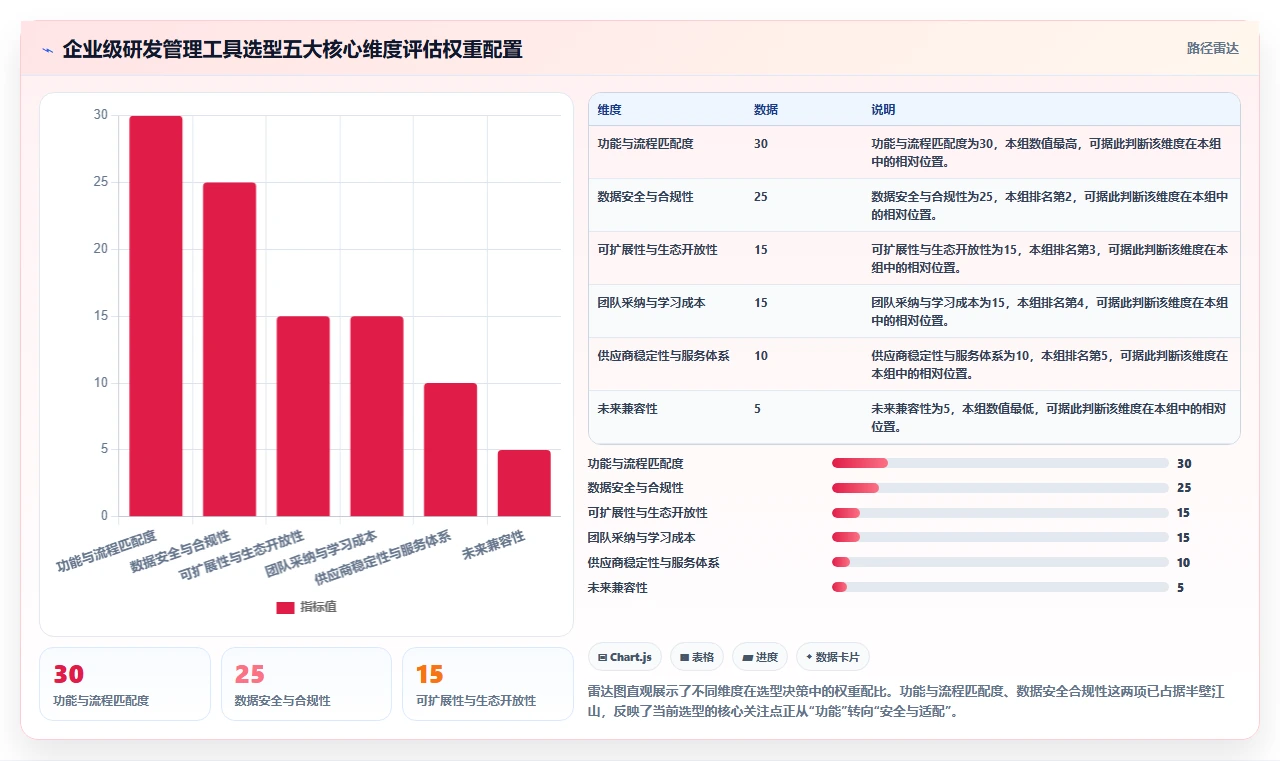Viewport: 1280px width, 761px height.
Task: Open the stat card showing 30
Action: [x=125, y=684]
